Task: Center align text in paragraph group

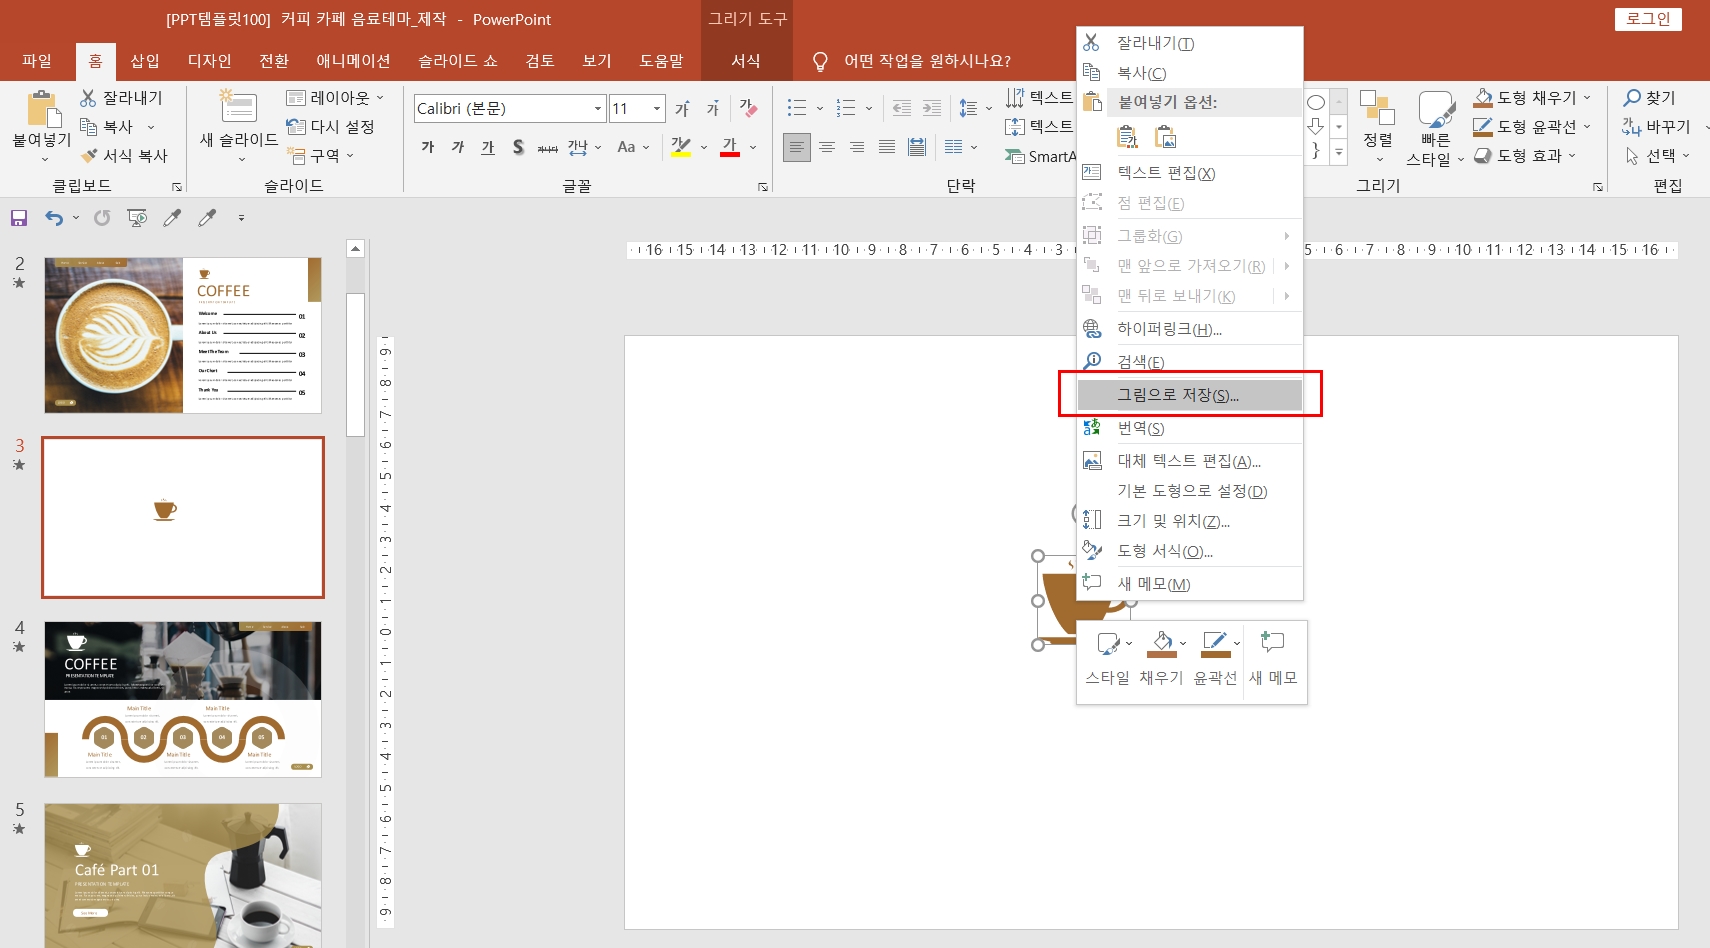Action: (x=827, y=147)
